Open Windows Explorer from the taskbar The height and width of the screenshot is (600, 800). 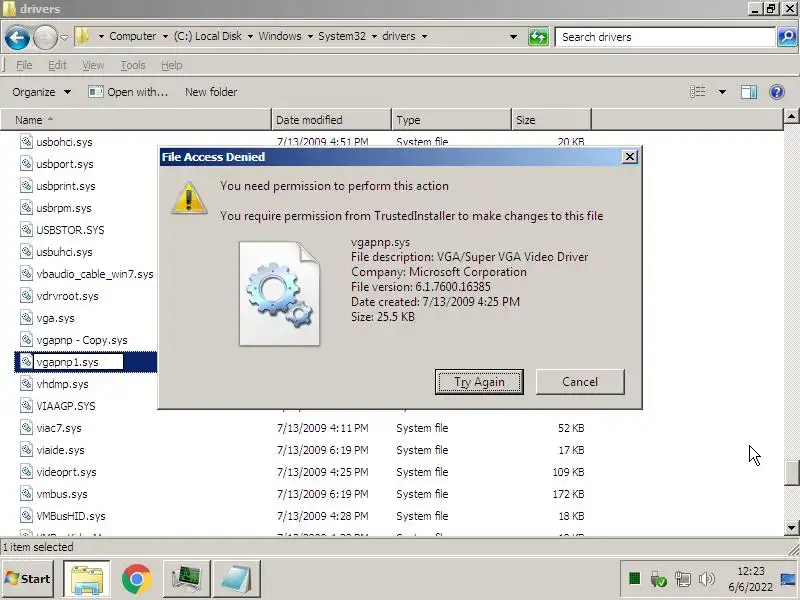point(87,579)
